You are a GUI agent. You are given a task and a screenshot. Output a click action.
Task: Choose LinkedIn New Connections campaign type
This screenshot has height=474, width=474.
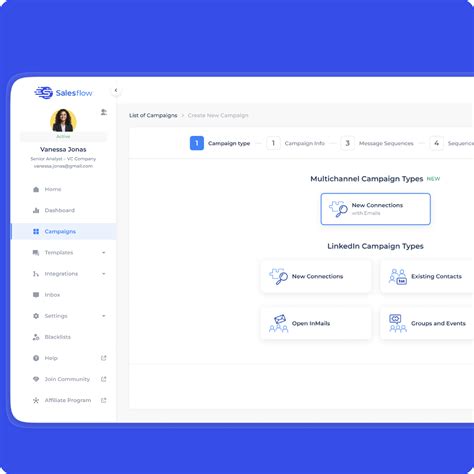316,276
